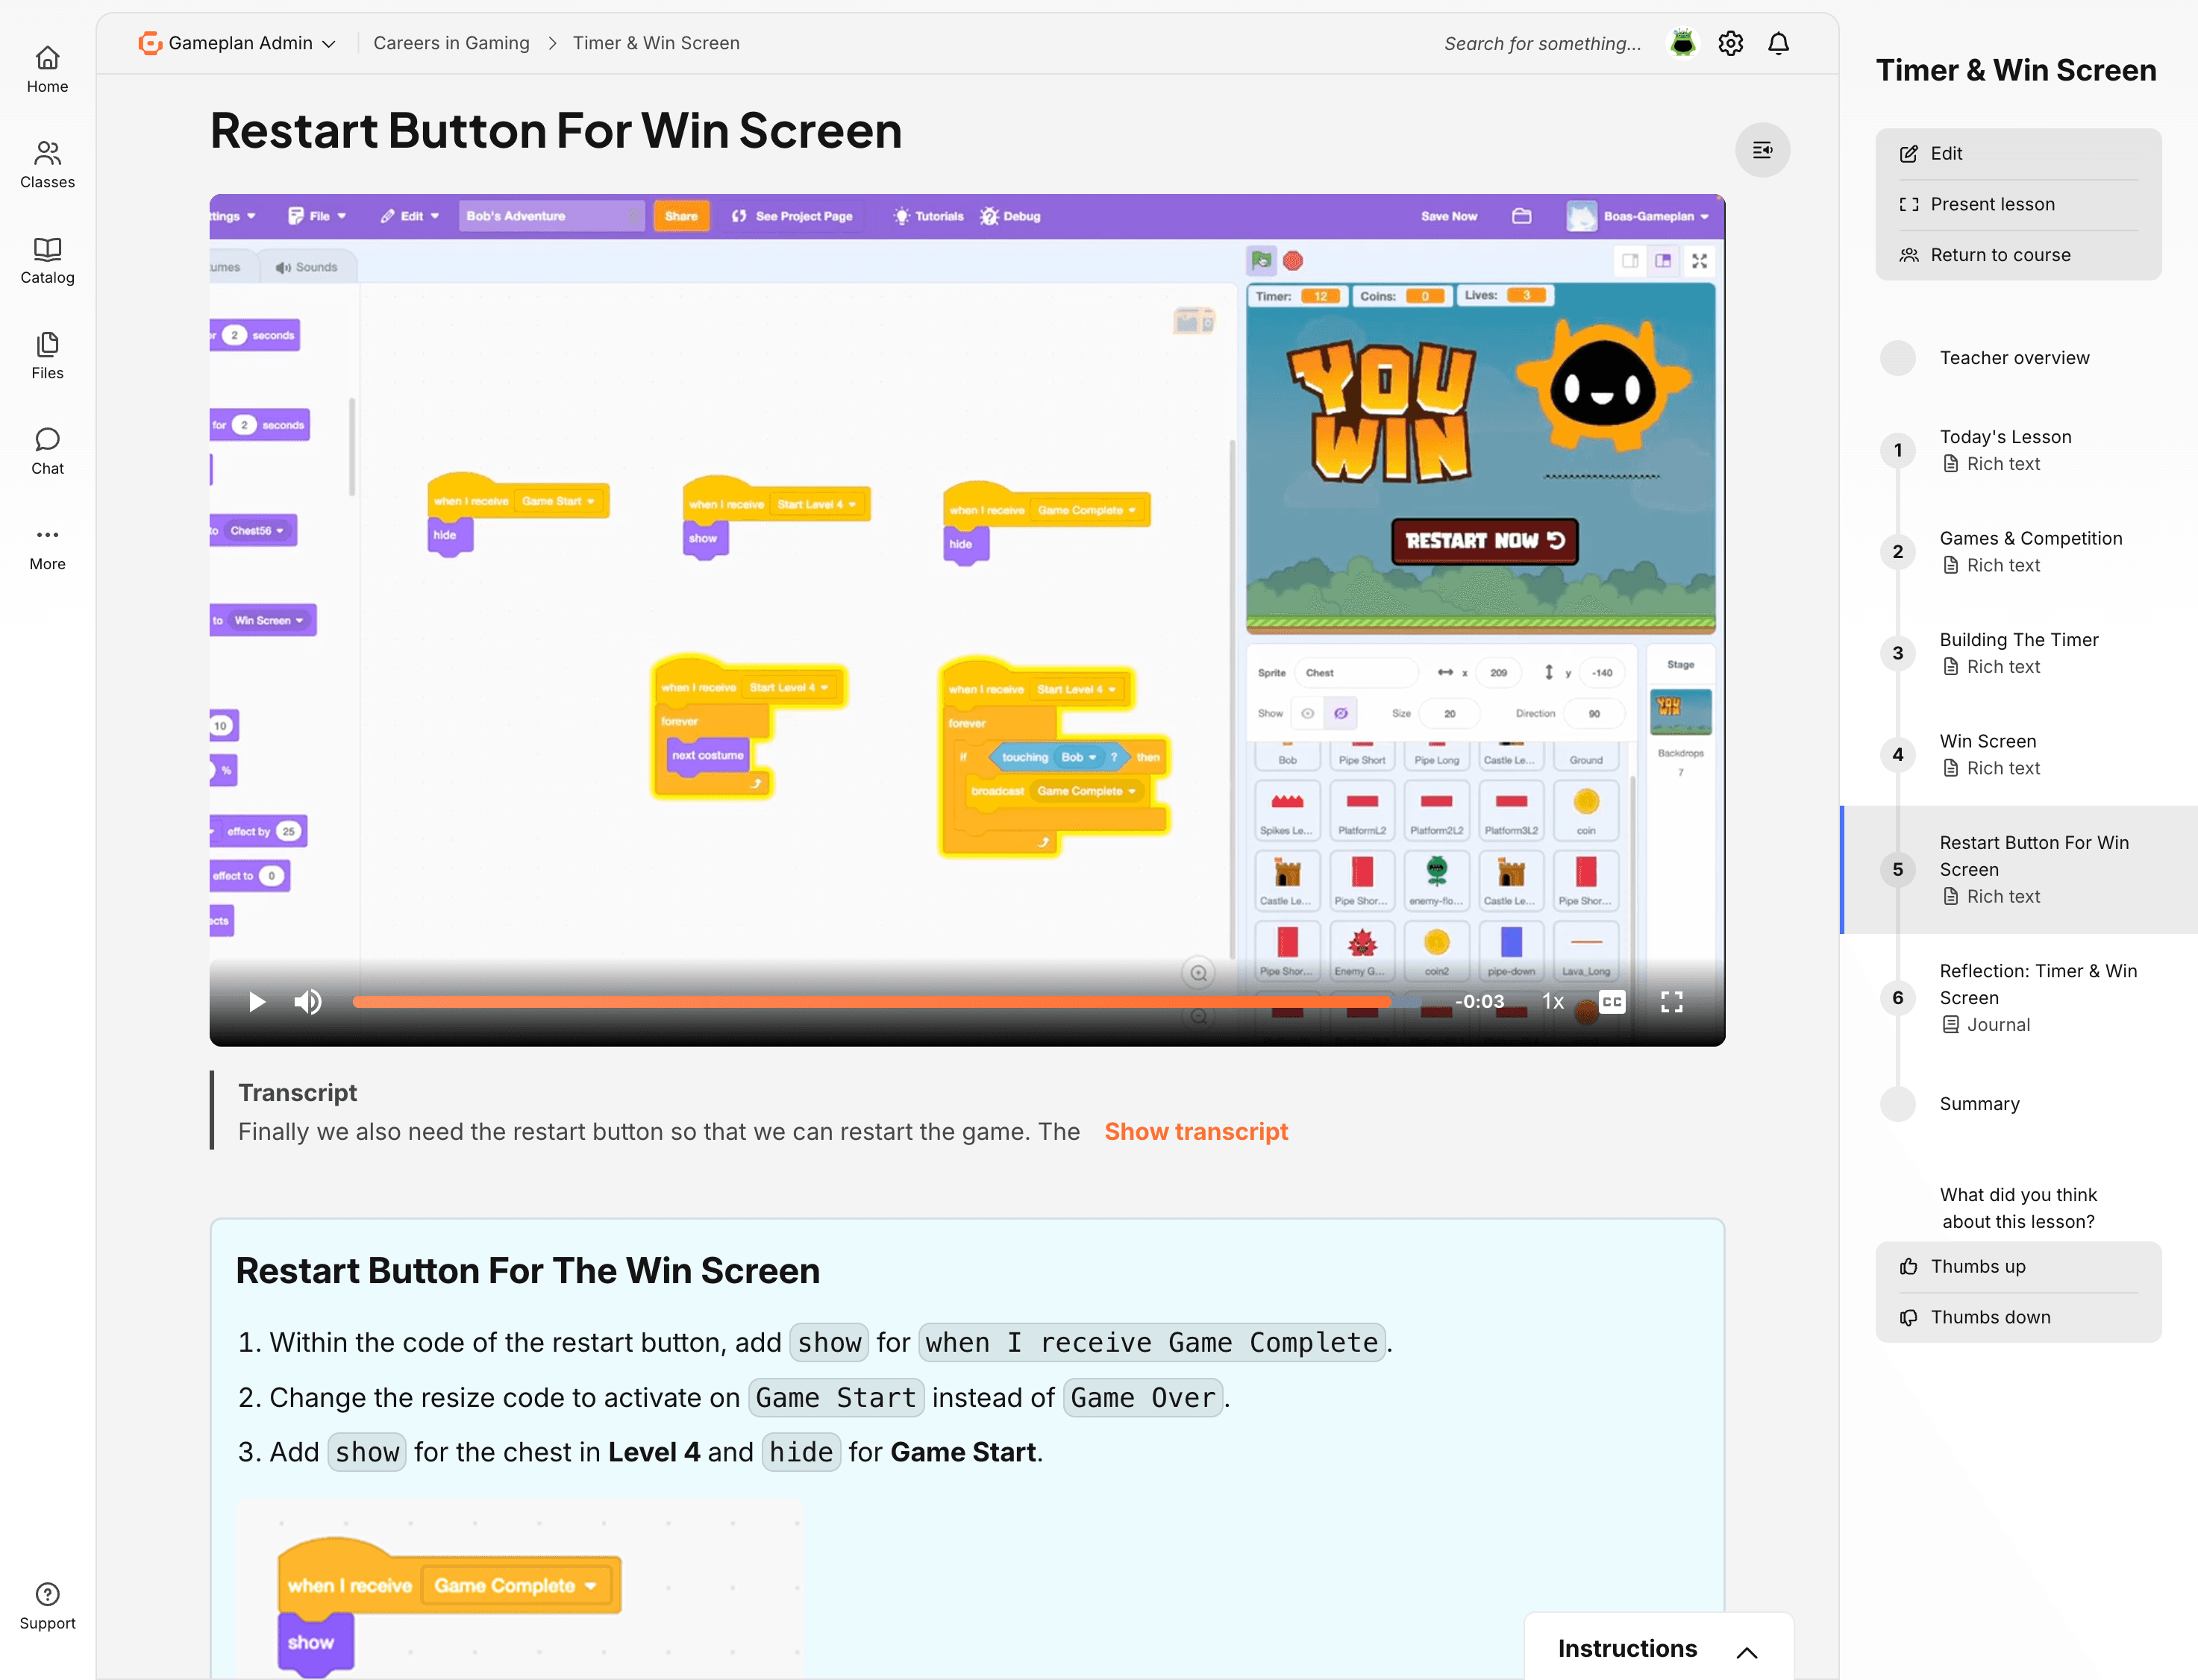Image resolution: width=2198 pixels, height=1680 pixels.
Task: Open Chat from the left sidebar
Action: point(47,452)
